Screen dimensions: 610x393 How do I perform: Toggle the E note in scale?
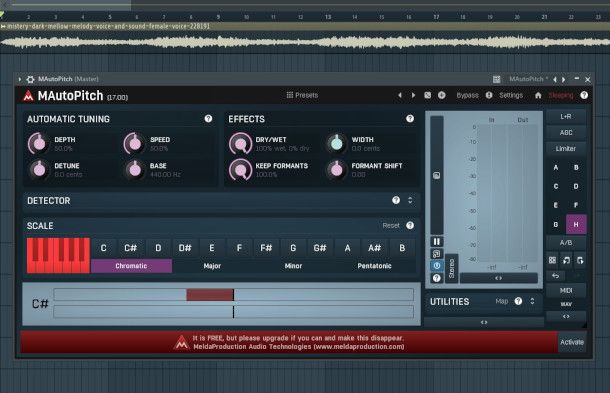click(x=212, y=248)
